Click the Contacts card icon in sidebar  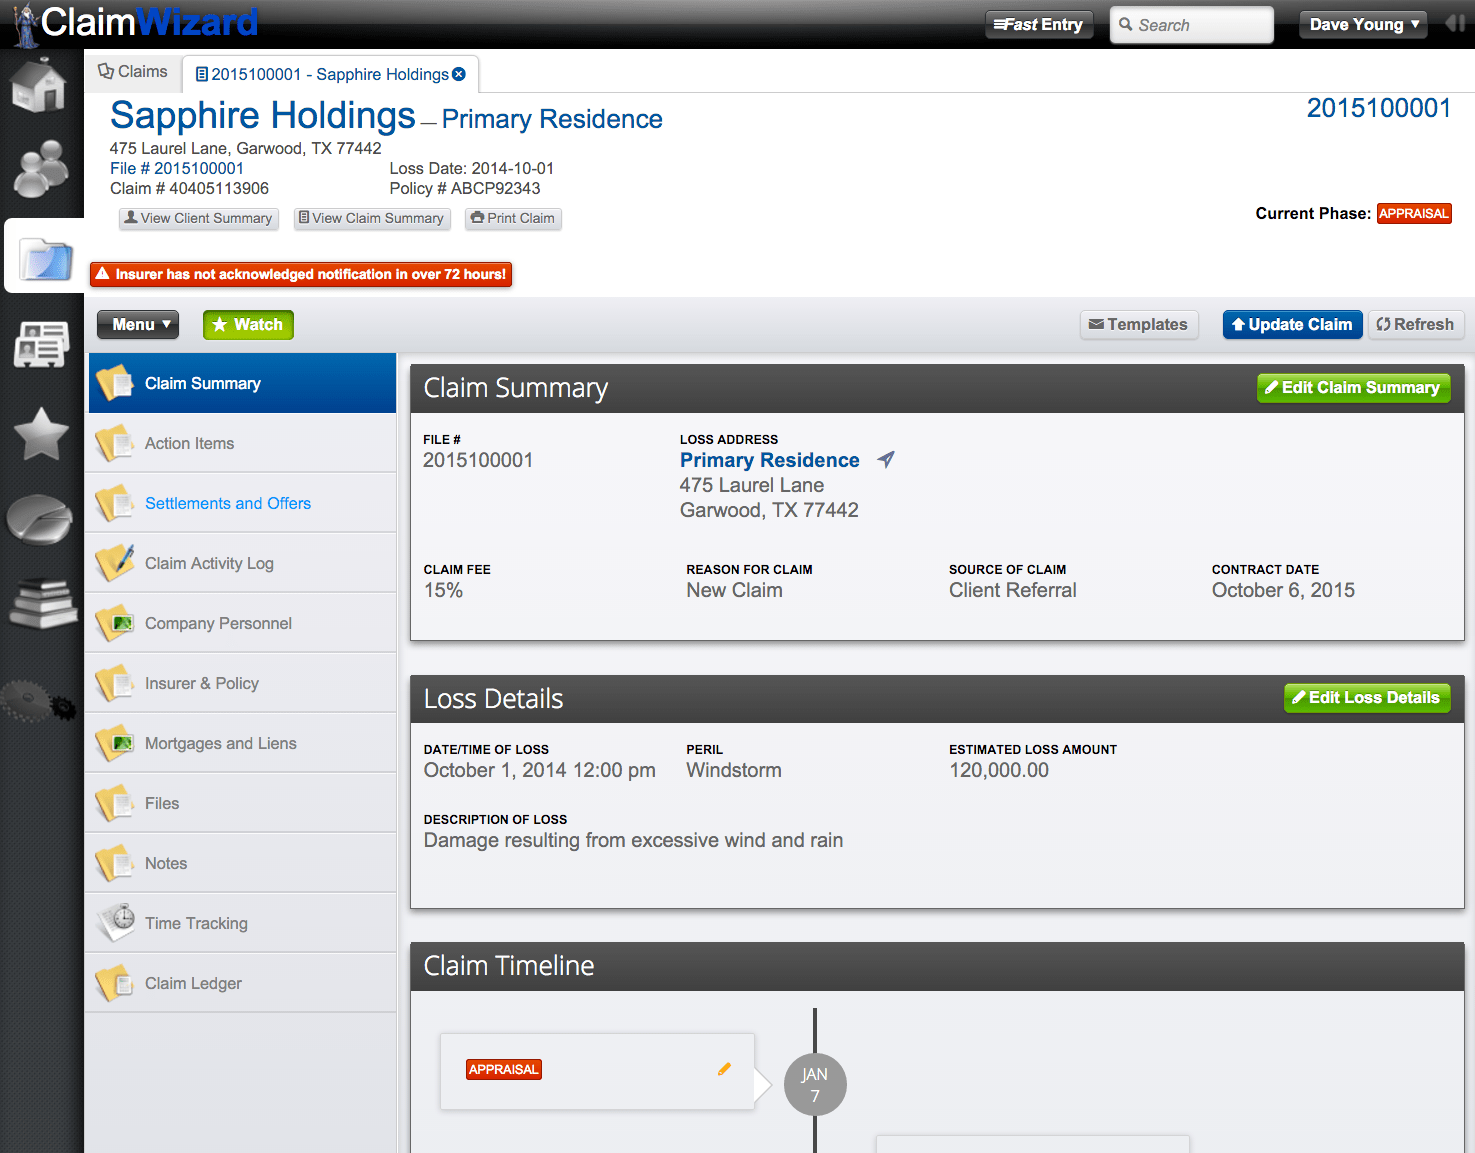[x=41, y=345]
